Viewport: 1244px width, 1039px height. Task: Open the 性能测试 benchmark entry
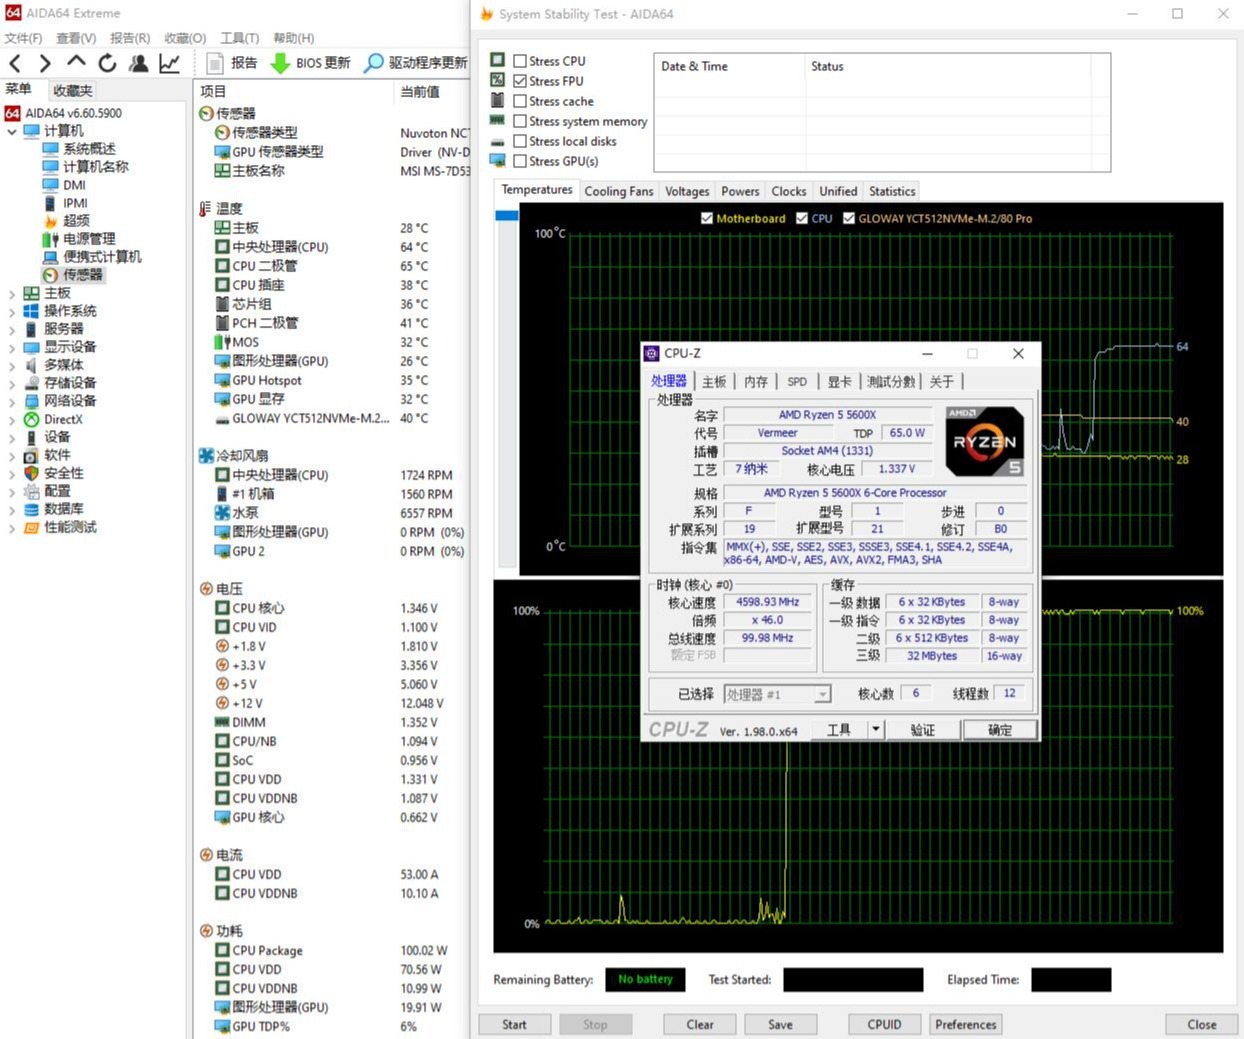(60, 528)
